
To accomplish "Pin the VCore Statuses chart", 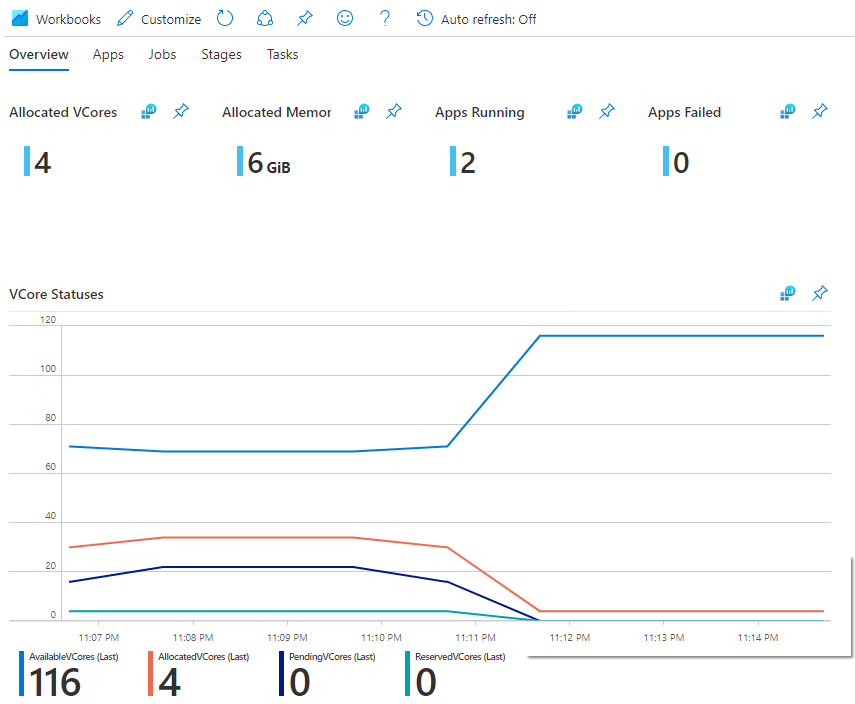I will point(820,293).
